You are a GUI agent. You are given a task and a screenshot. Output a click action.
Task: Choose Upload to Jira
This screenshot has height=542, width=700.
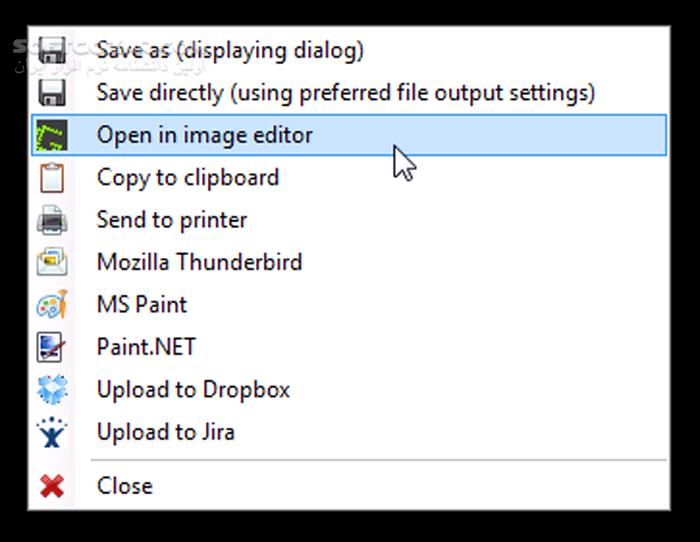(x=166, y=432)
